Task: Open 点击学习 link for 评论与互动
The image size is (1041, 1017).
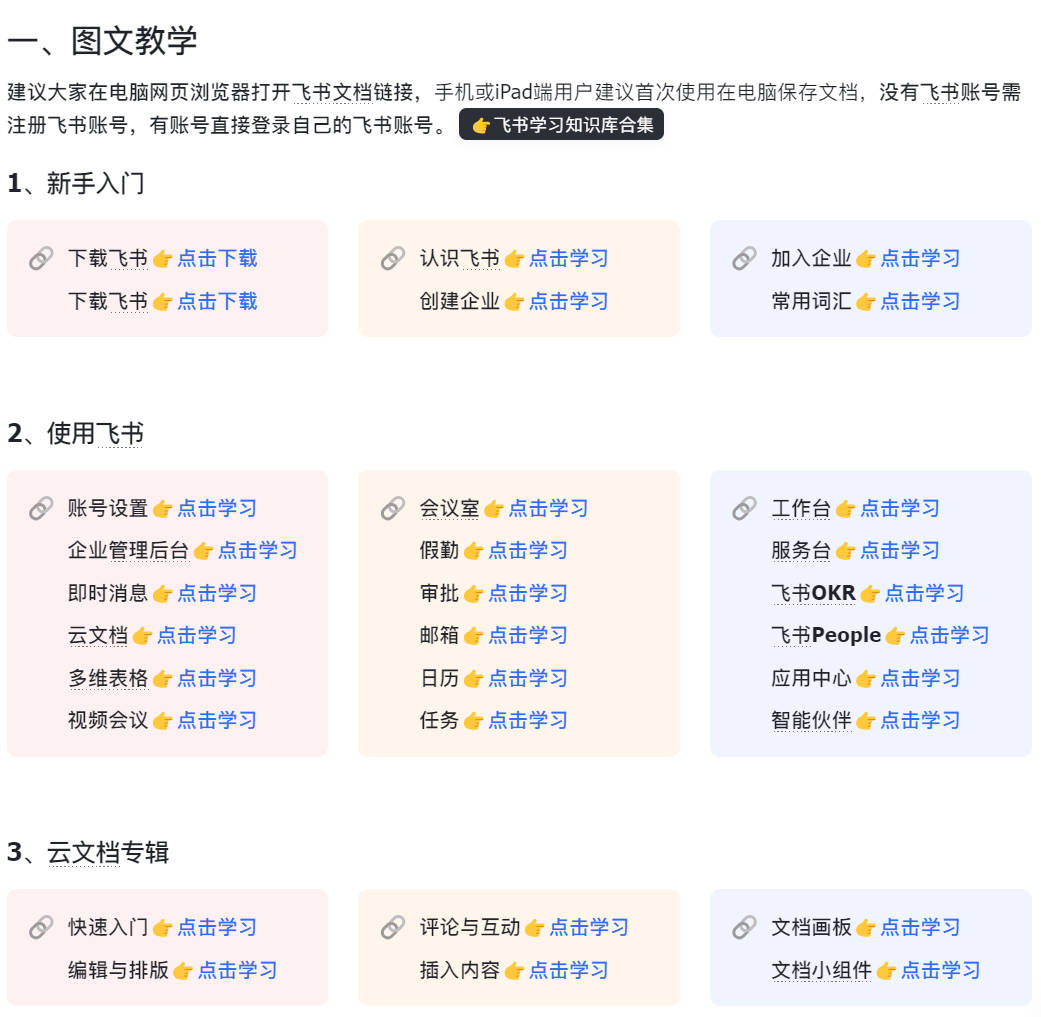Action: click(589, 927)
